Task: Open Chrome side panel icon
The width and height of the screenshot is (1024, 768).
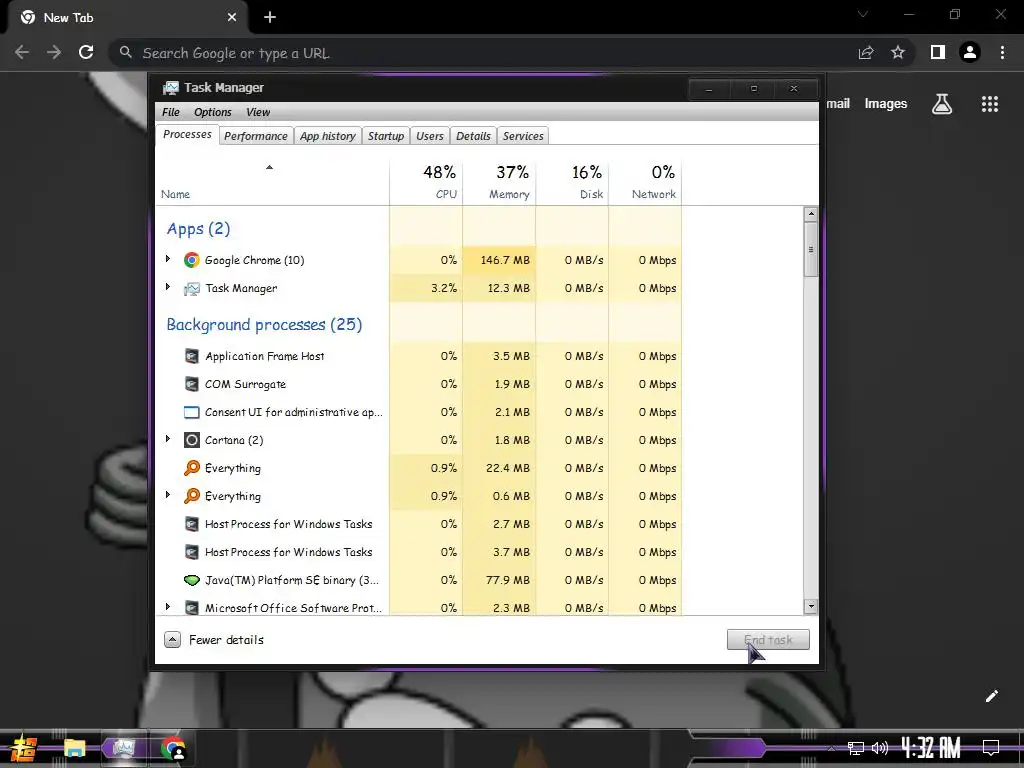Action: click(938, 52)
